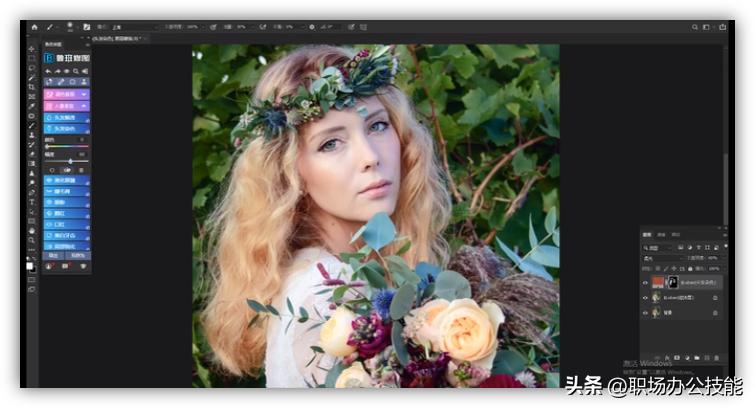Toggle visibility of the middle layer
This screenshot has width=755, height=408.
[x=644, y=297]
